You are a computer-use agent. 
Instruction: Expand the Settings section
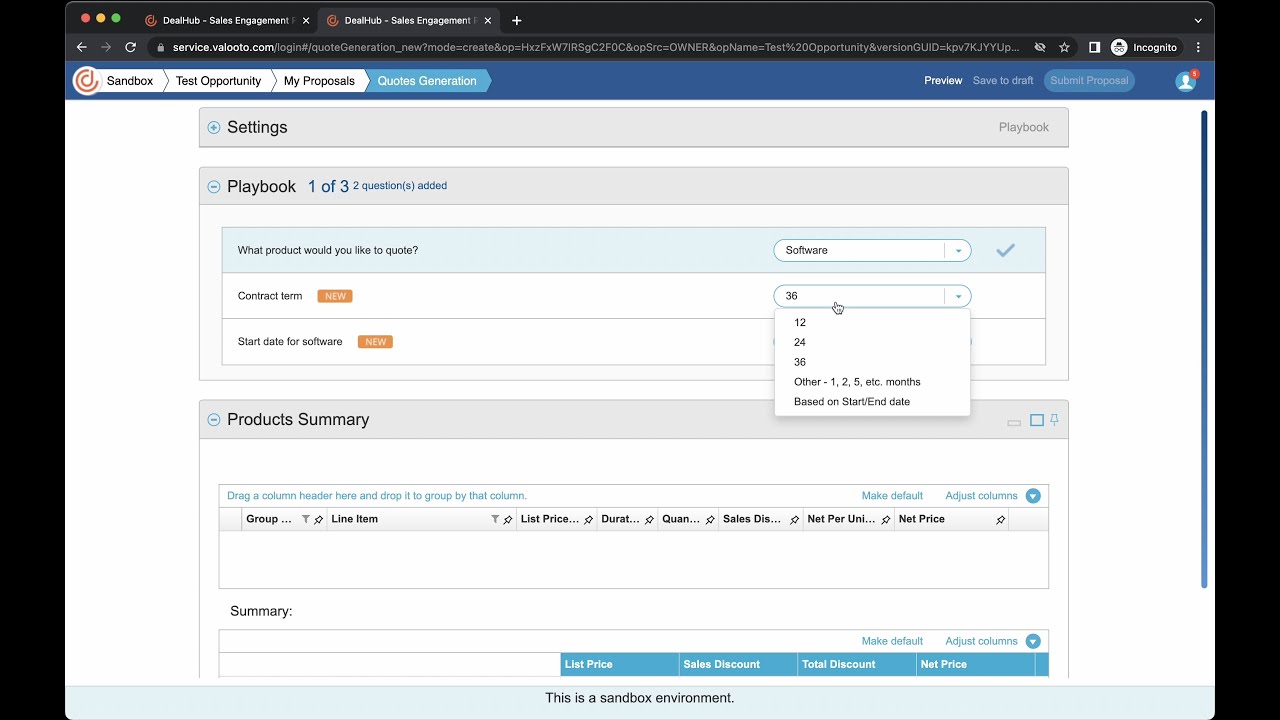(214, 128)
